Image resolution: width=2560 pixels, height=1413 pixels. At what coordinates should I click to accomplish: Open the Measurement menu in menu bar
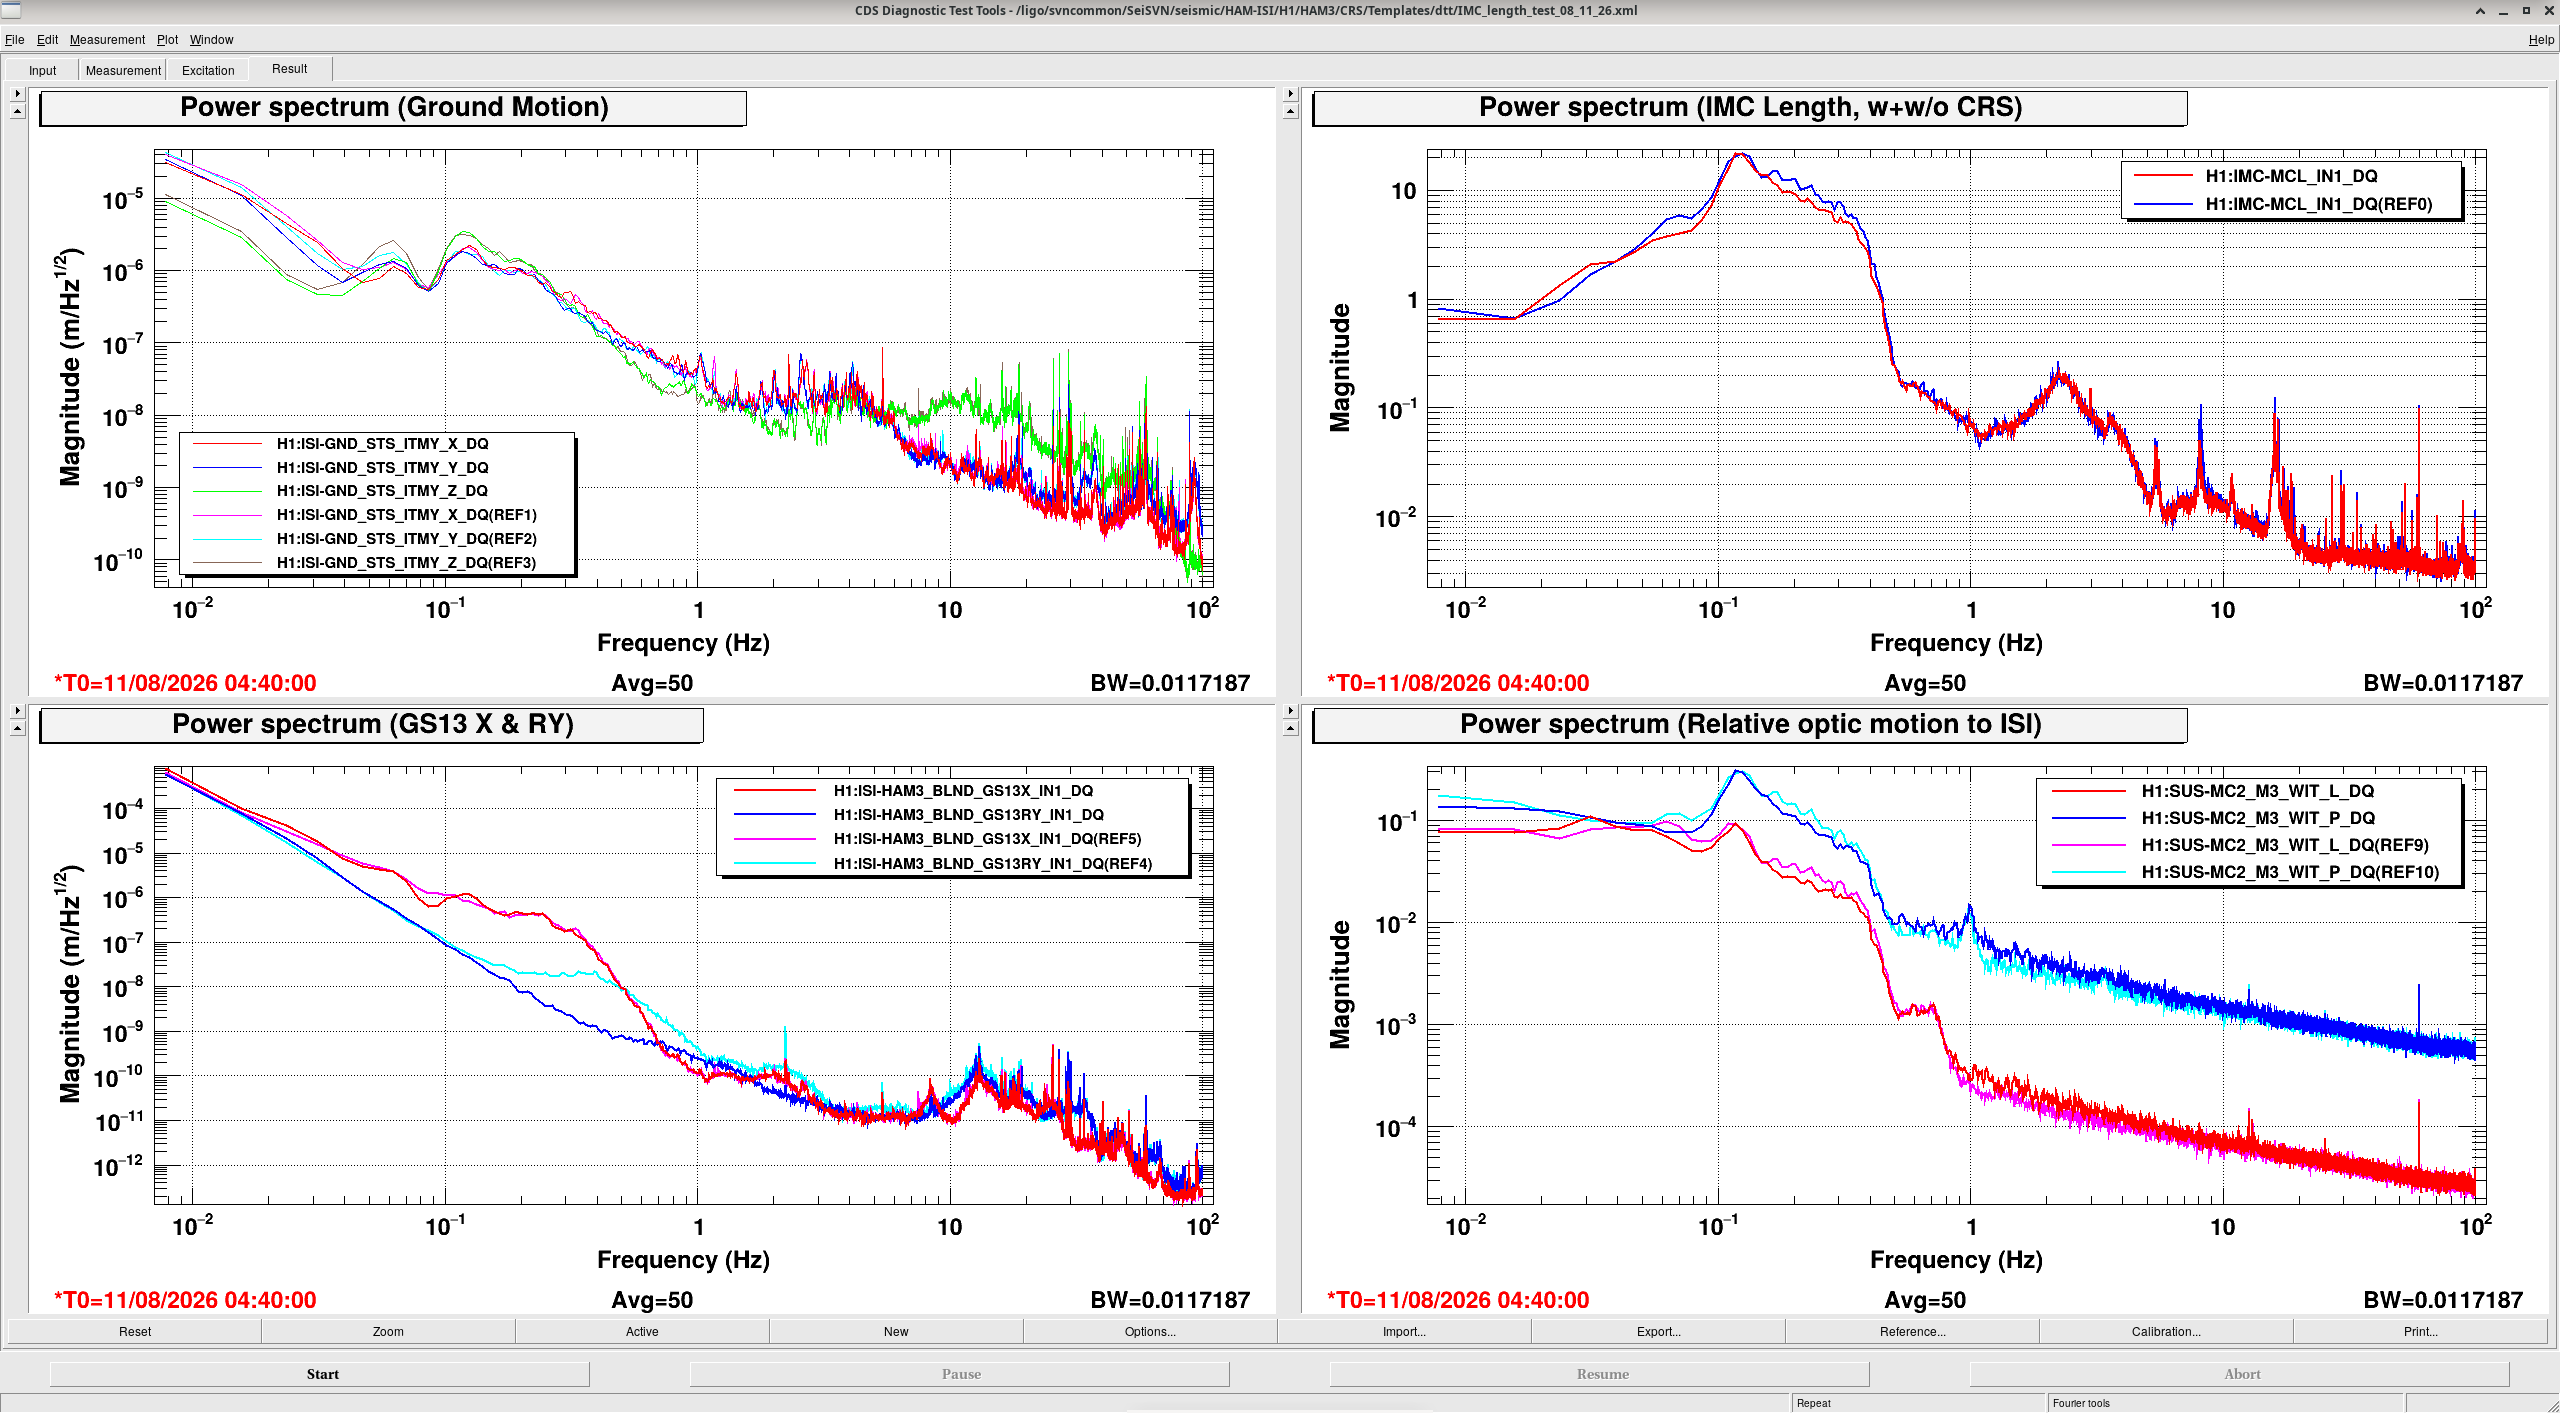coord(107,40)
